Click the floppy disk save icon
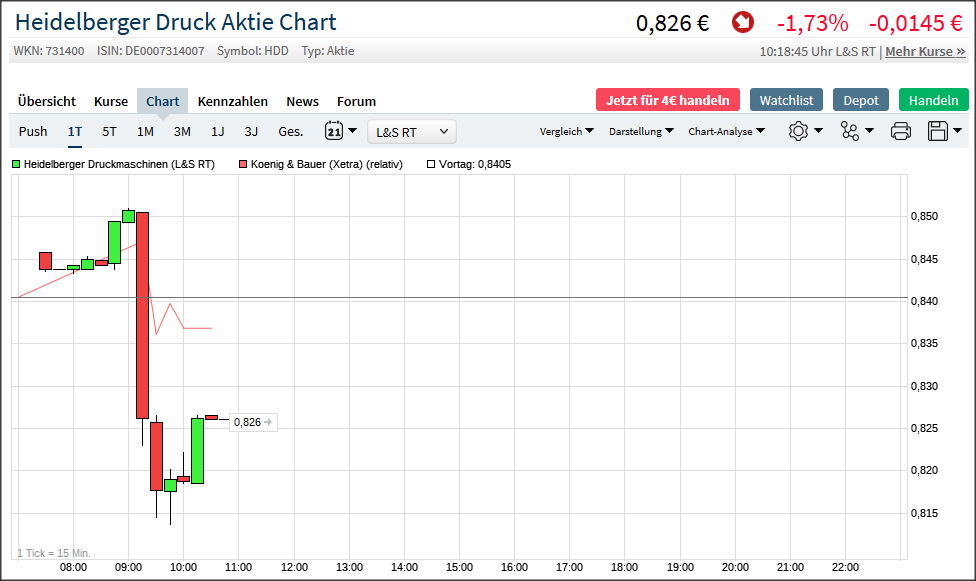Image resolution: width=976 pixels, height=581 pixels. pos(938,131)
